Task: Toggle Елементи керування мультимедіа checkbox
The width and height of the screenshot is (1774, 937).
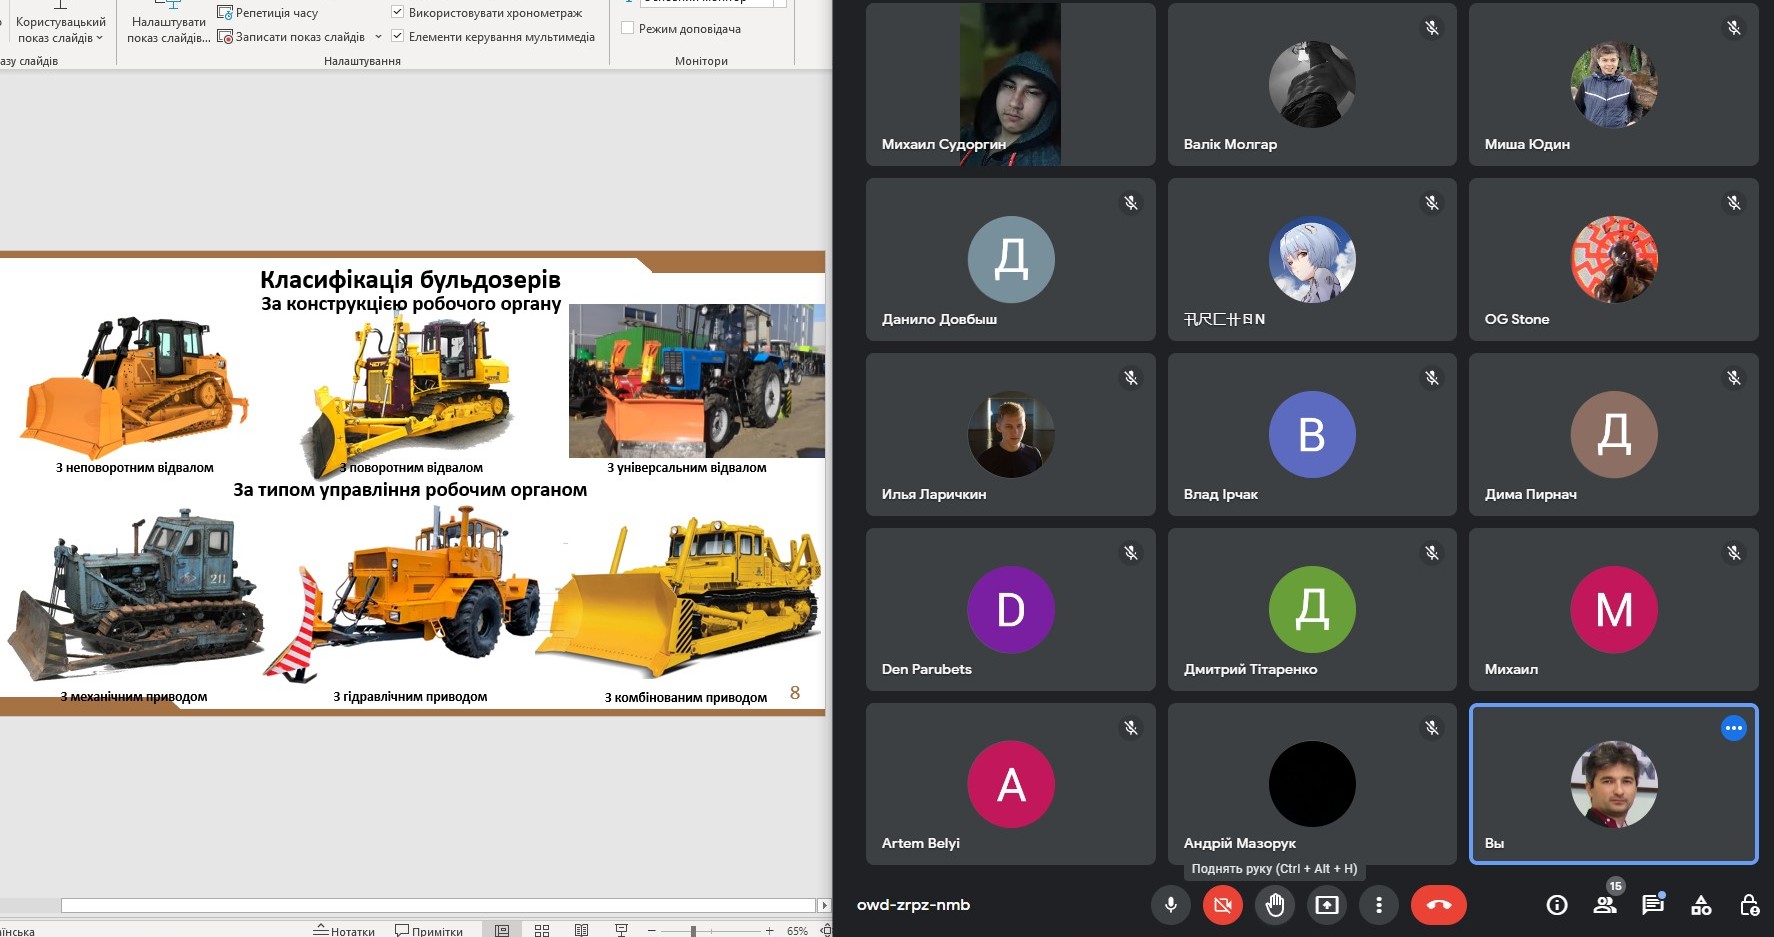Action: click(x=398, y=37)
